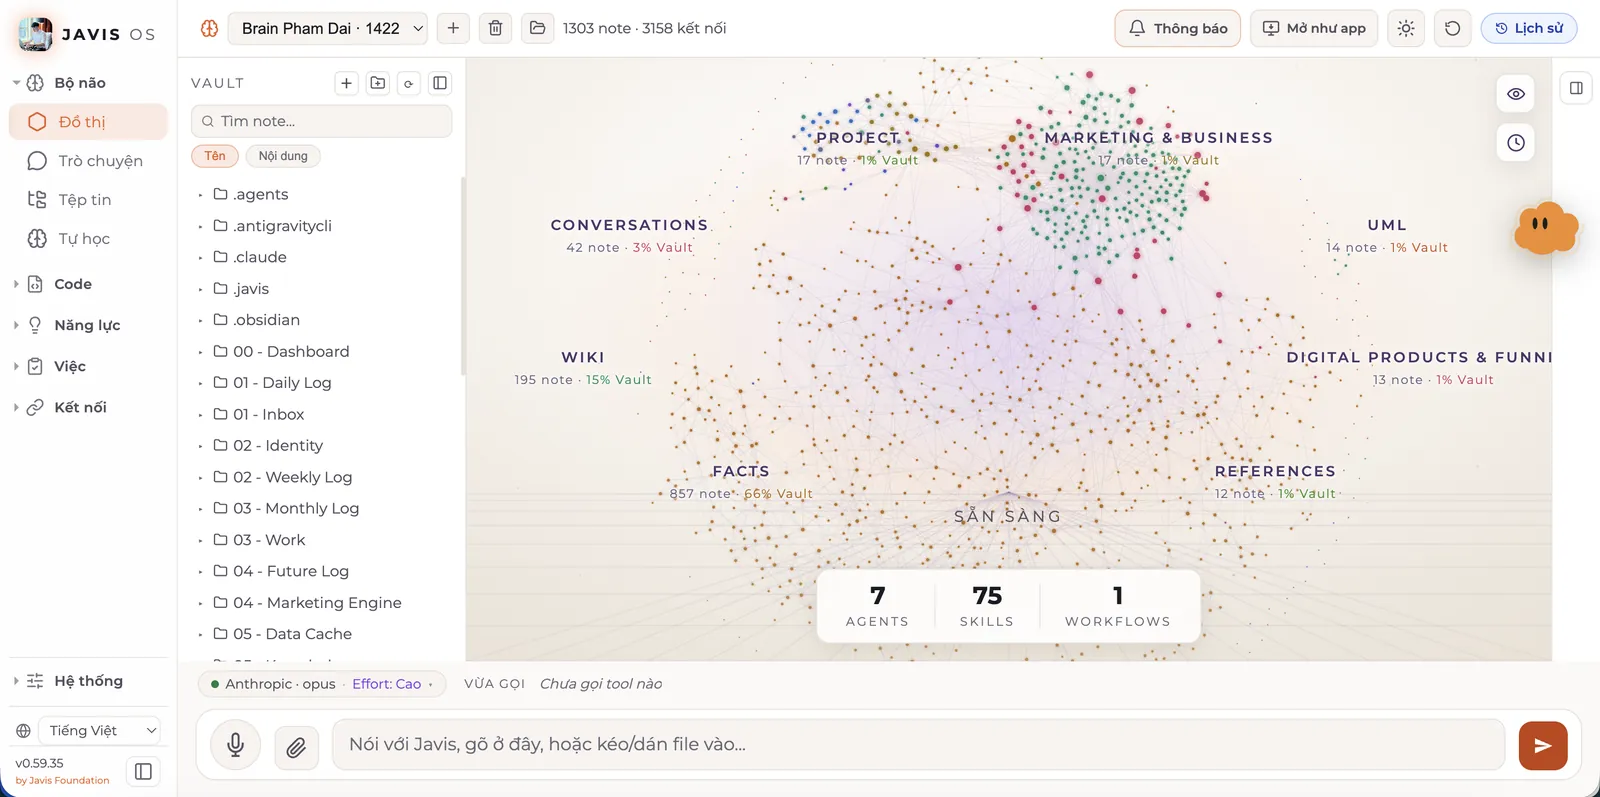
Task: Click the orange cloud mascot
Action: [1545, 228]
